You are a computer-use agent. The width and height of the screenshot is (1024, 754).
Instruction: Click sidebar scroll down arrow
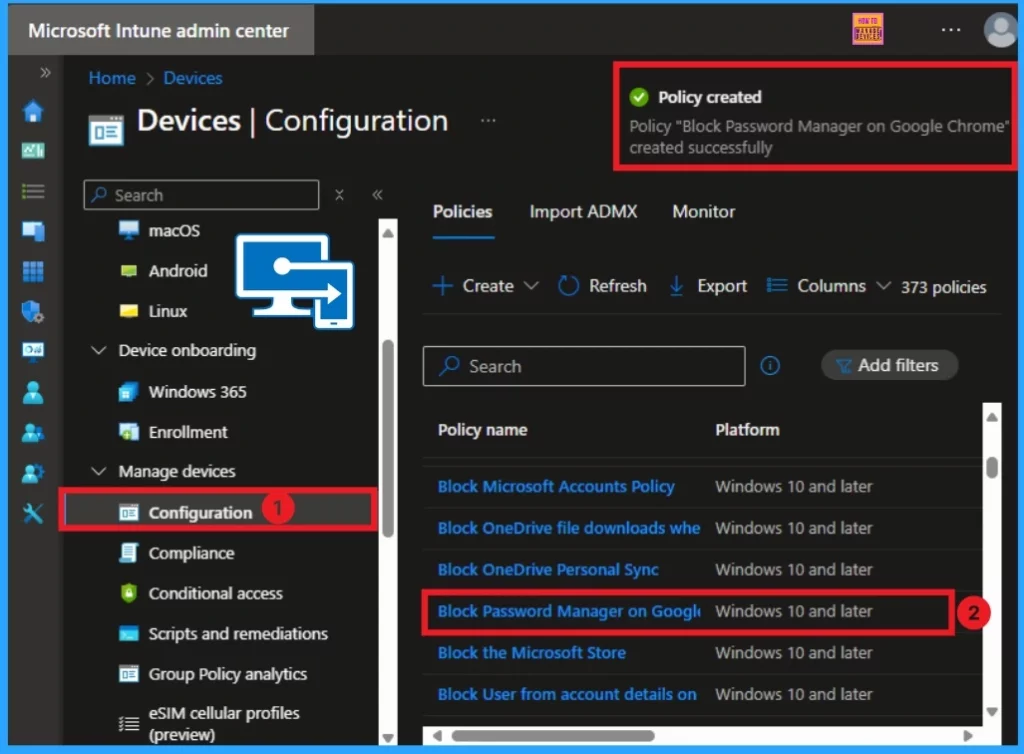pos(388,738)
